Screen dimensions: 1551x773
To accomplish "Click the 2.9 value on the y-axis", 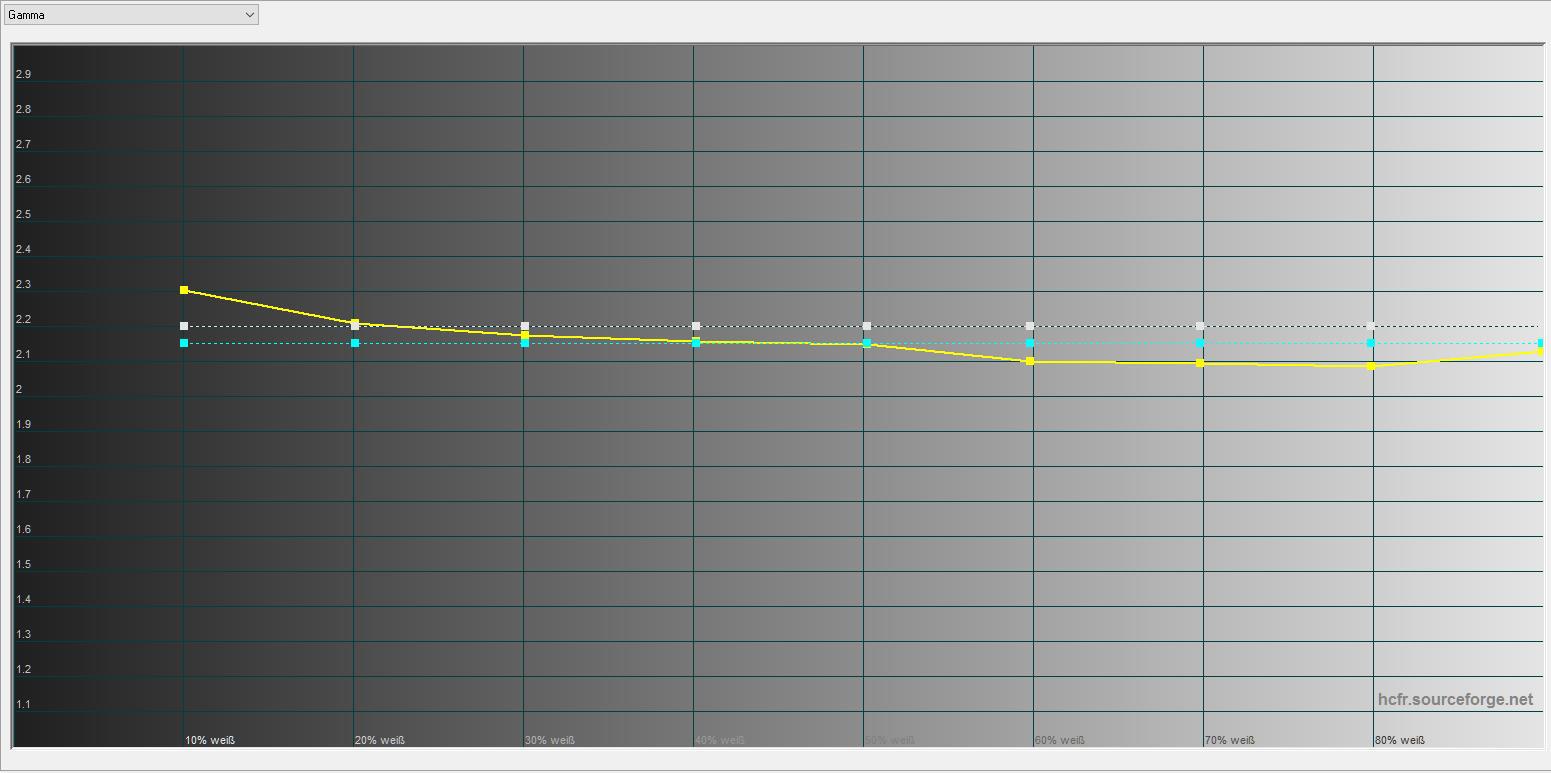I will pos(23,75).
